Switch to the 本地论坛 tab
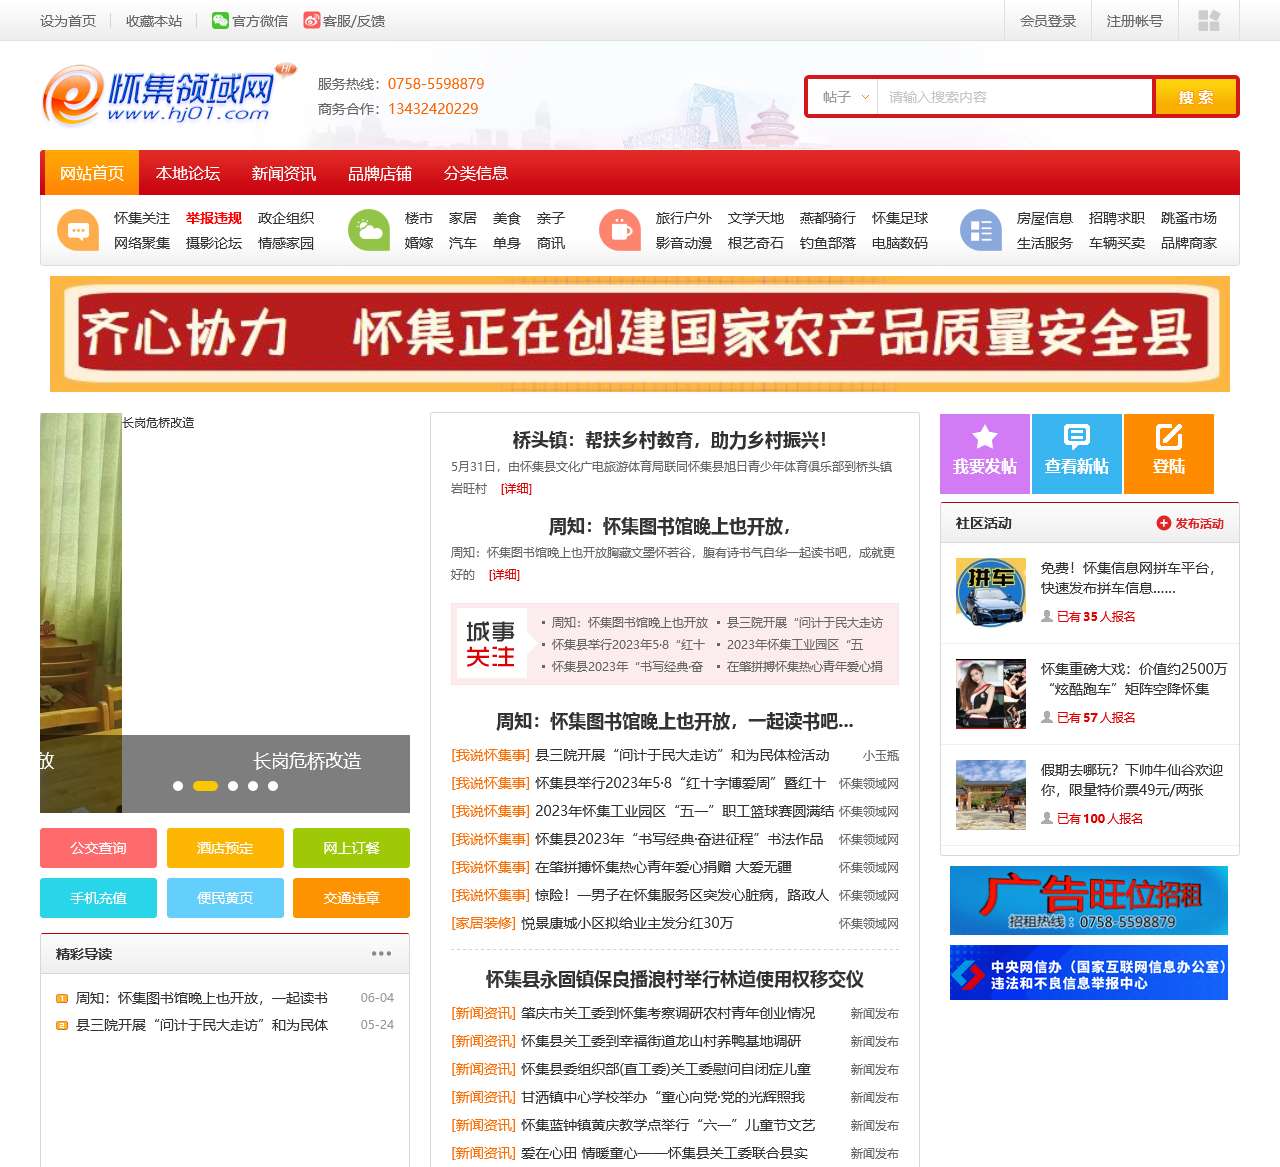Screen dimensions: 1280x1167 pos(188,172)
